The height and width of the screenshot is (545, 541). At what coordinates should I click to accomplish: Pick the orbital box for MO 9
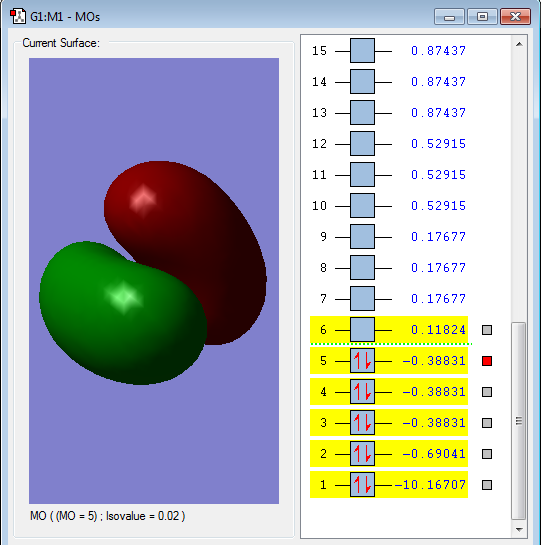[362, 237]
